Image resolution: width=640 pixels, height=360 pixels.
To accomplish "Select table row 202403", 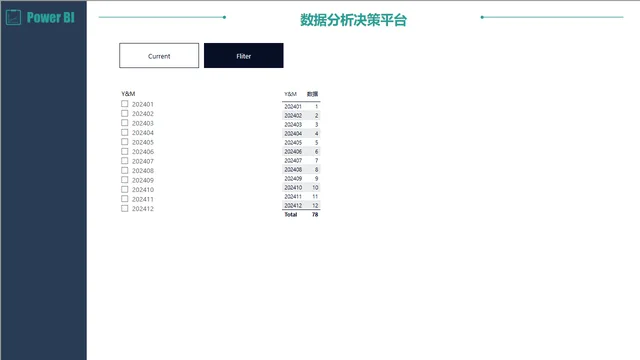I will pyautogui.click(x=301, y=124).
